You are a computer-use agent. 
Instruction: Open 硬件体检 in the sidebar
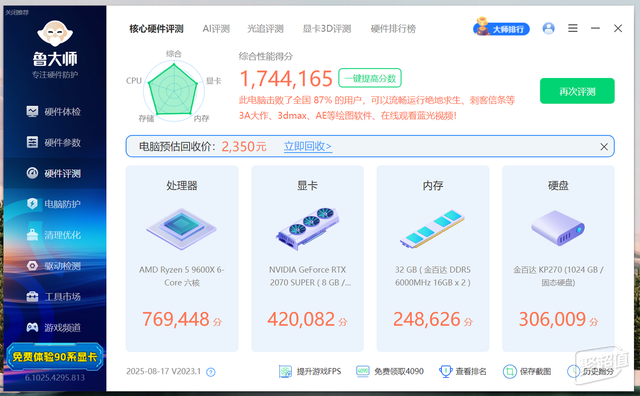54,111
